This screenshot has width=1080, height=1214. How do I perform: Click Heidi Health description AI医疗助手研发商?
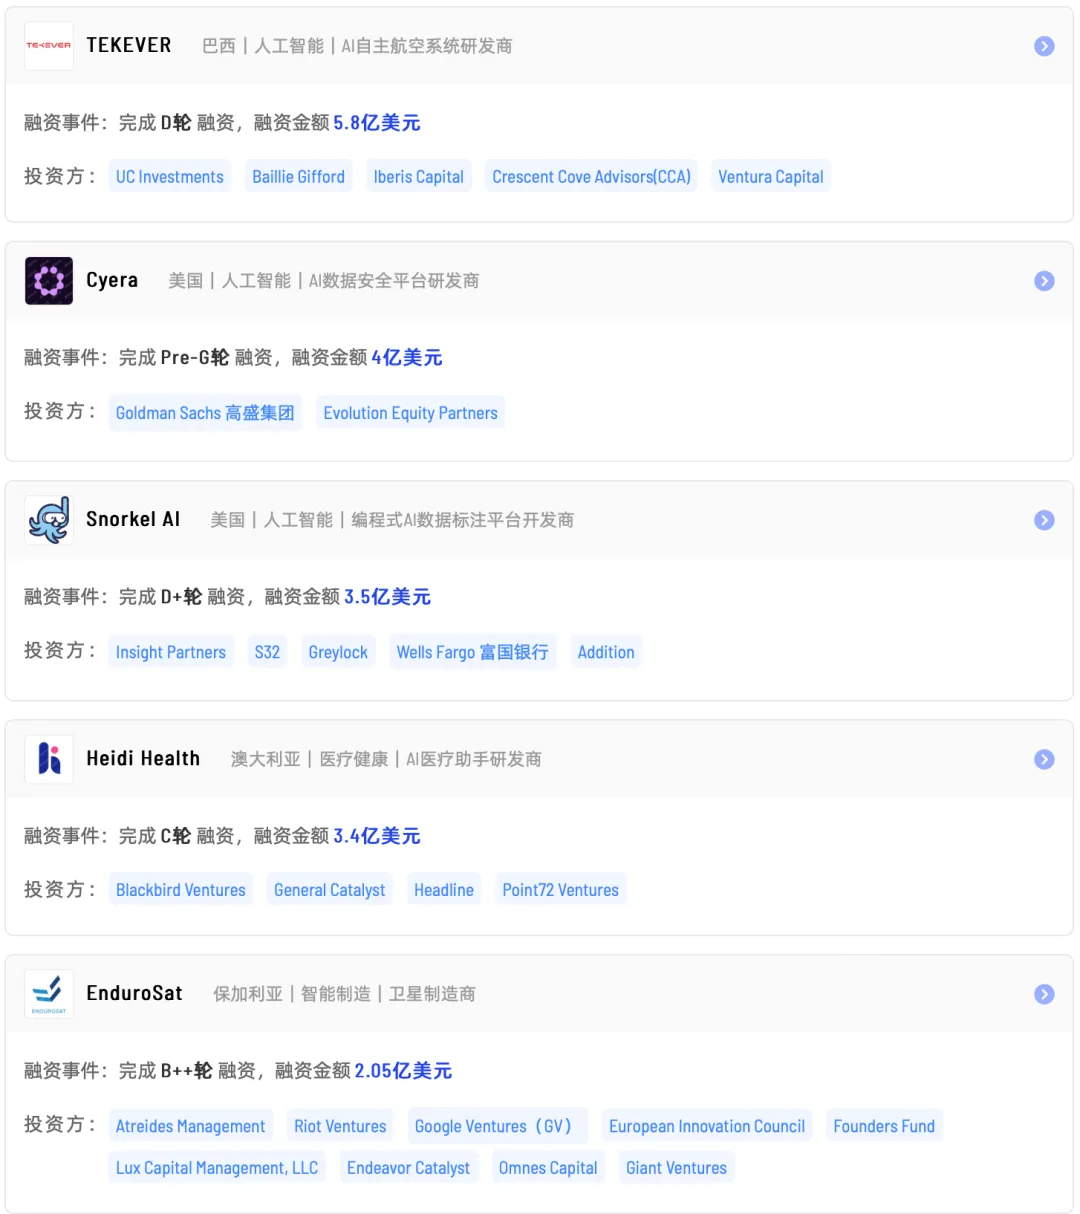[474, 759]
